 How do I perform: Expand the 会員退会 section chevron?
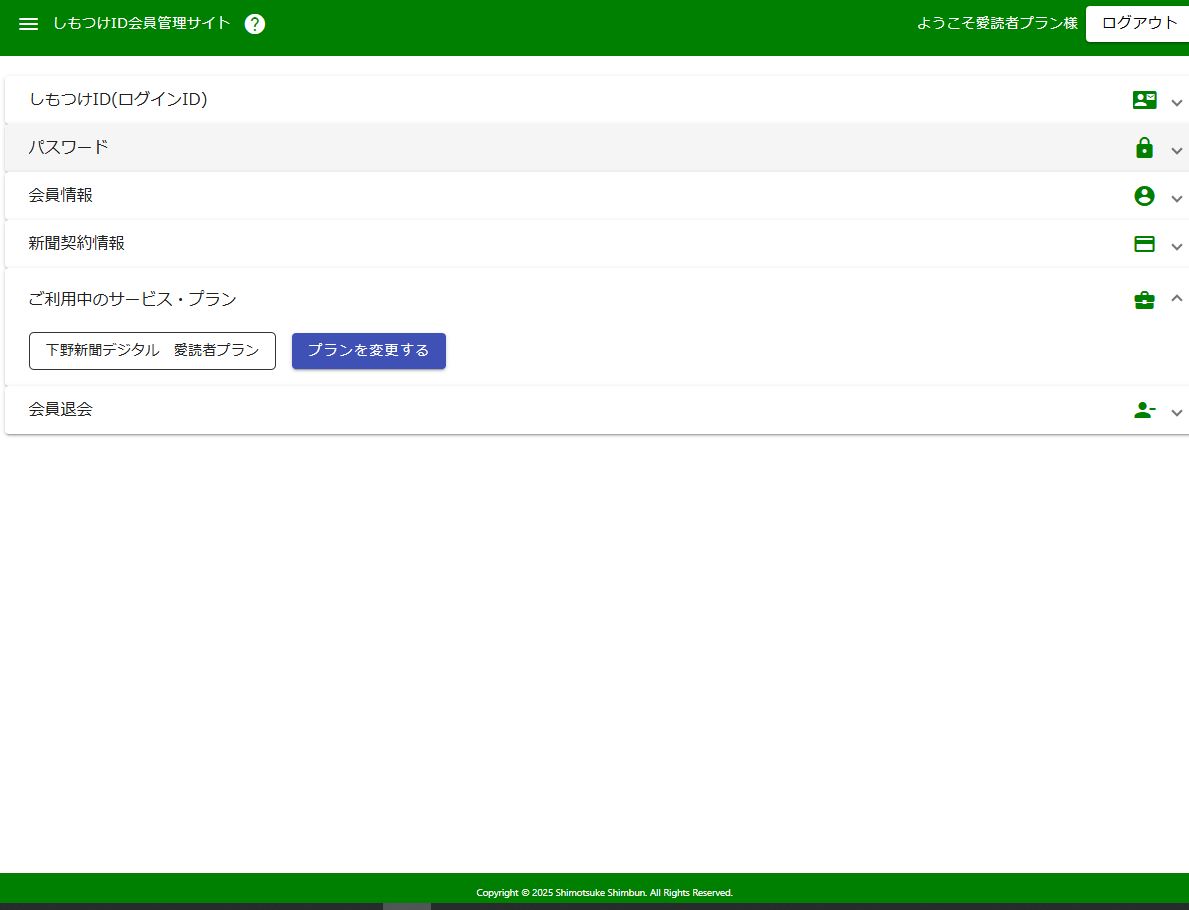(x=1177, y=413)
